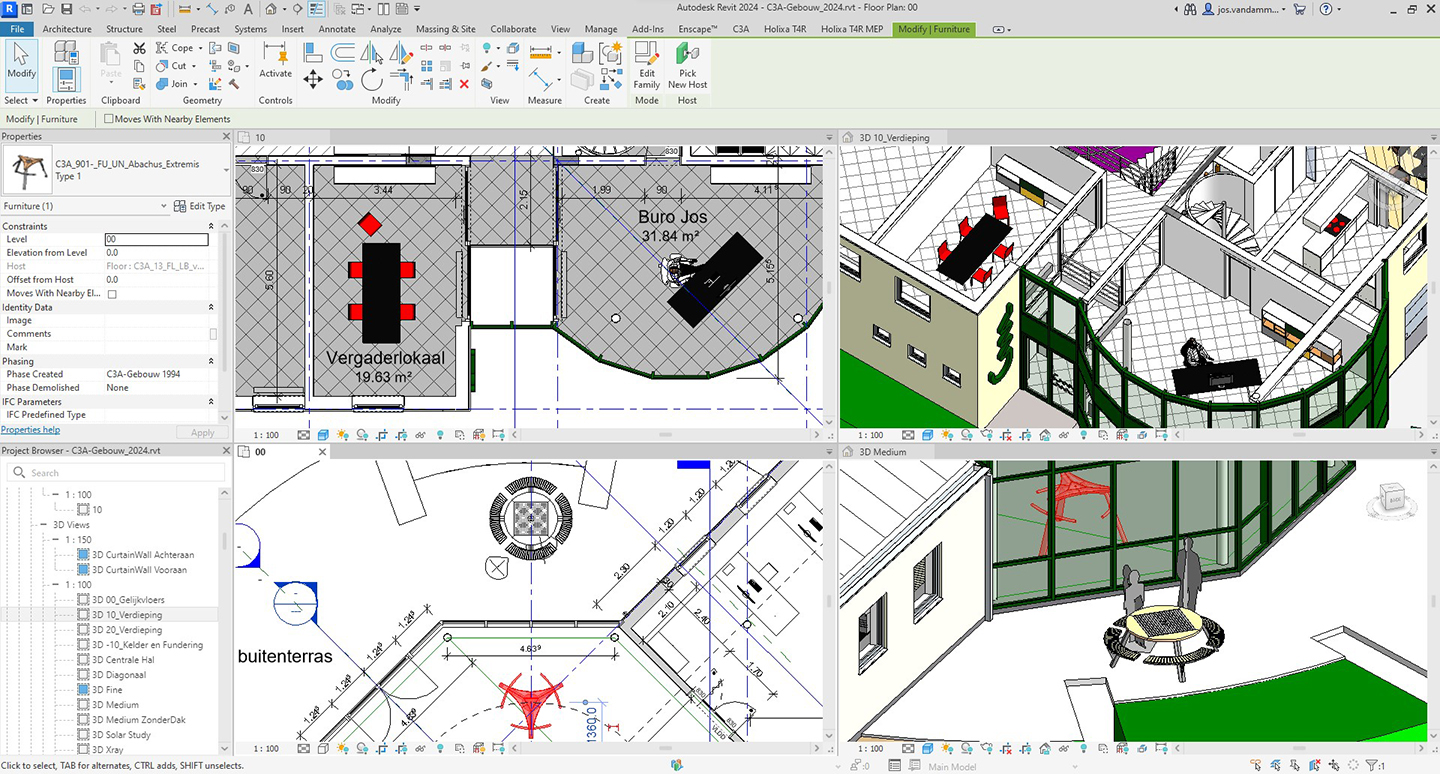The height and width of the screenshot is (774, 1440).
Task: Click the 3D CurtainWall Achteraan view icon
Action: click(x=84, y=555)
